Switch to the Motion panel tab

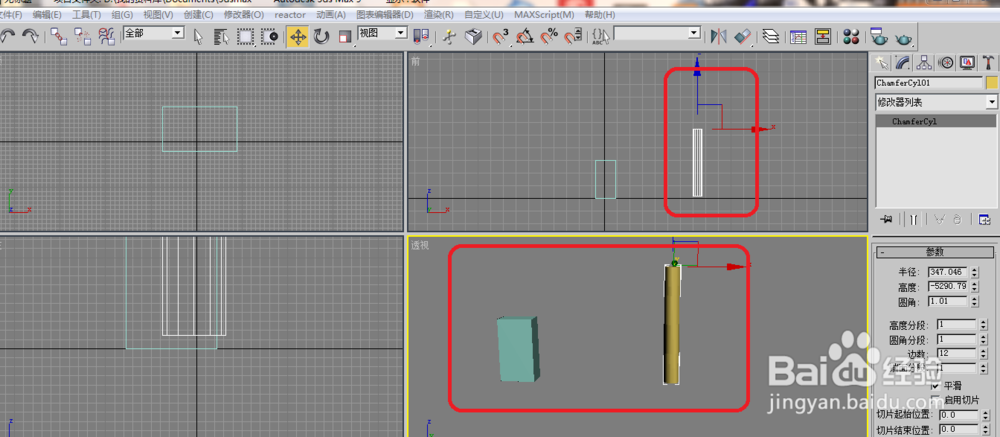point(946,62)
